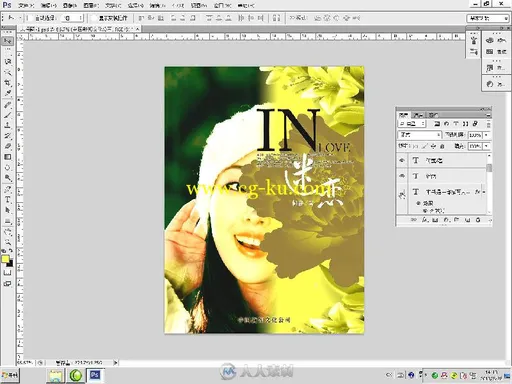
Task: Open the workspace switcher dropdown
Action: (x=487, y=18)
